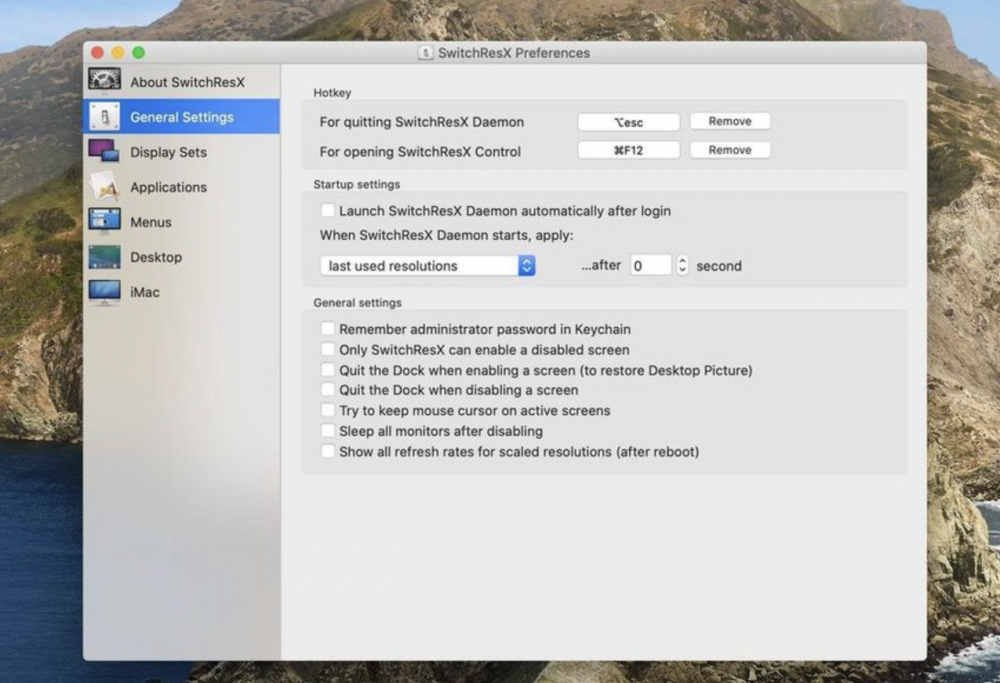Click the Applications sidebar icon
The width and height of the screenshot is (1000, 683).
(x=105, y=186)
